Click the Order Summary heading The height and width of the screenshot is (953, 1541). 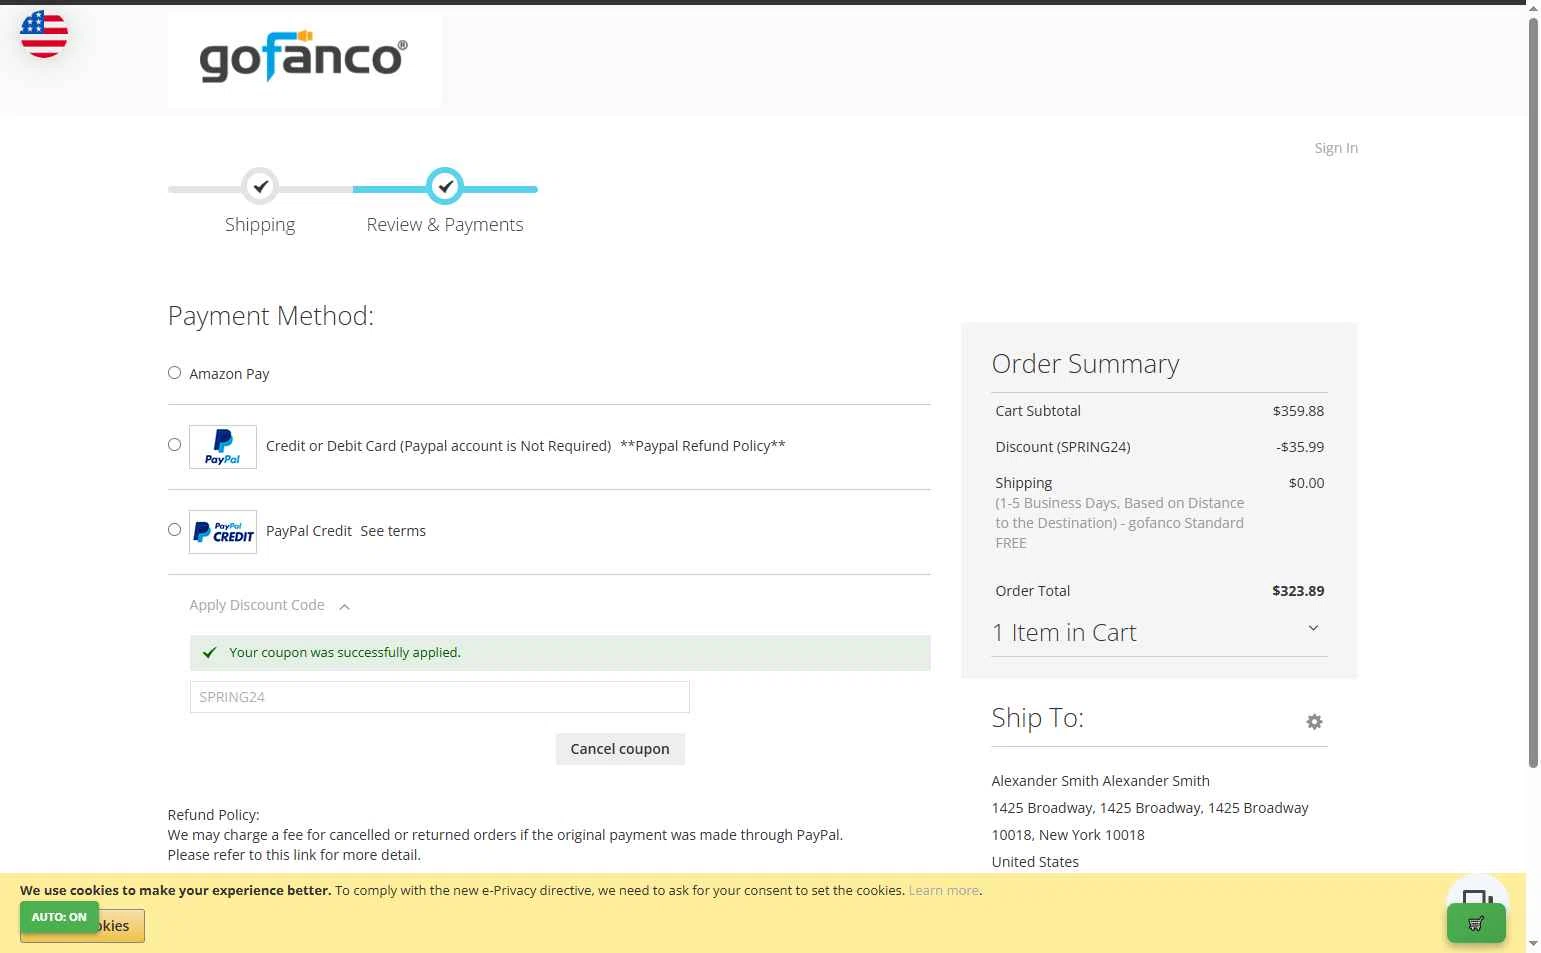tap(1085, 364)
